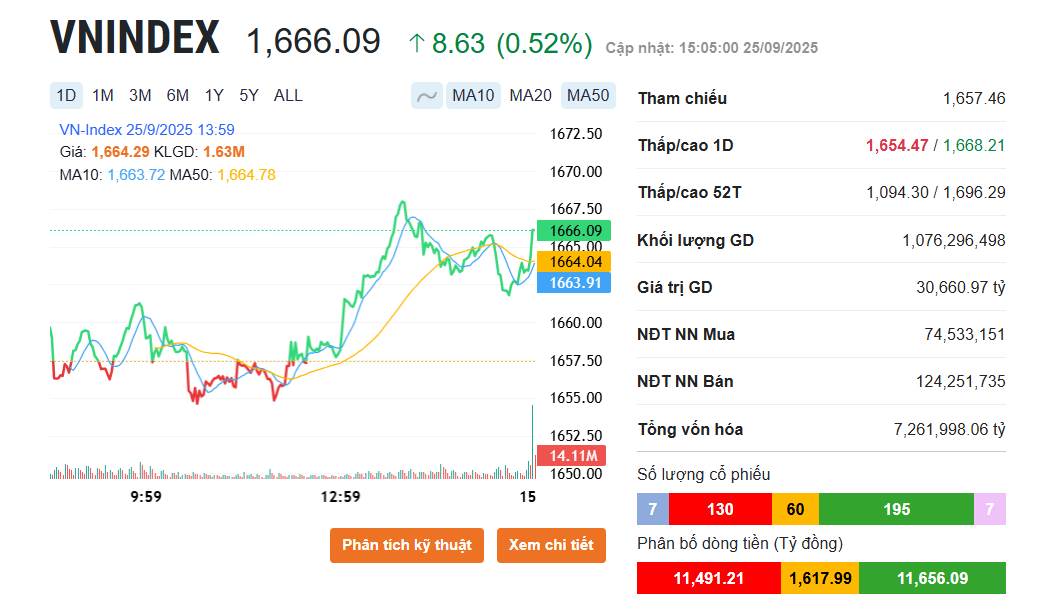1047x612 pixels.
Task: Click the MA10 legend value 1,663.72
Action: click(136, 175)
